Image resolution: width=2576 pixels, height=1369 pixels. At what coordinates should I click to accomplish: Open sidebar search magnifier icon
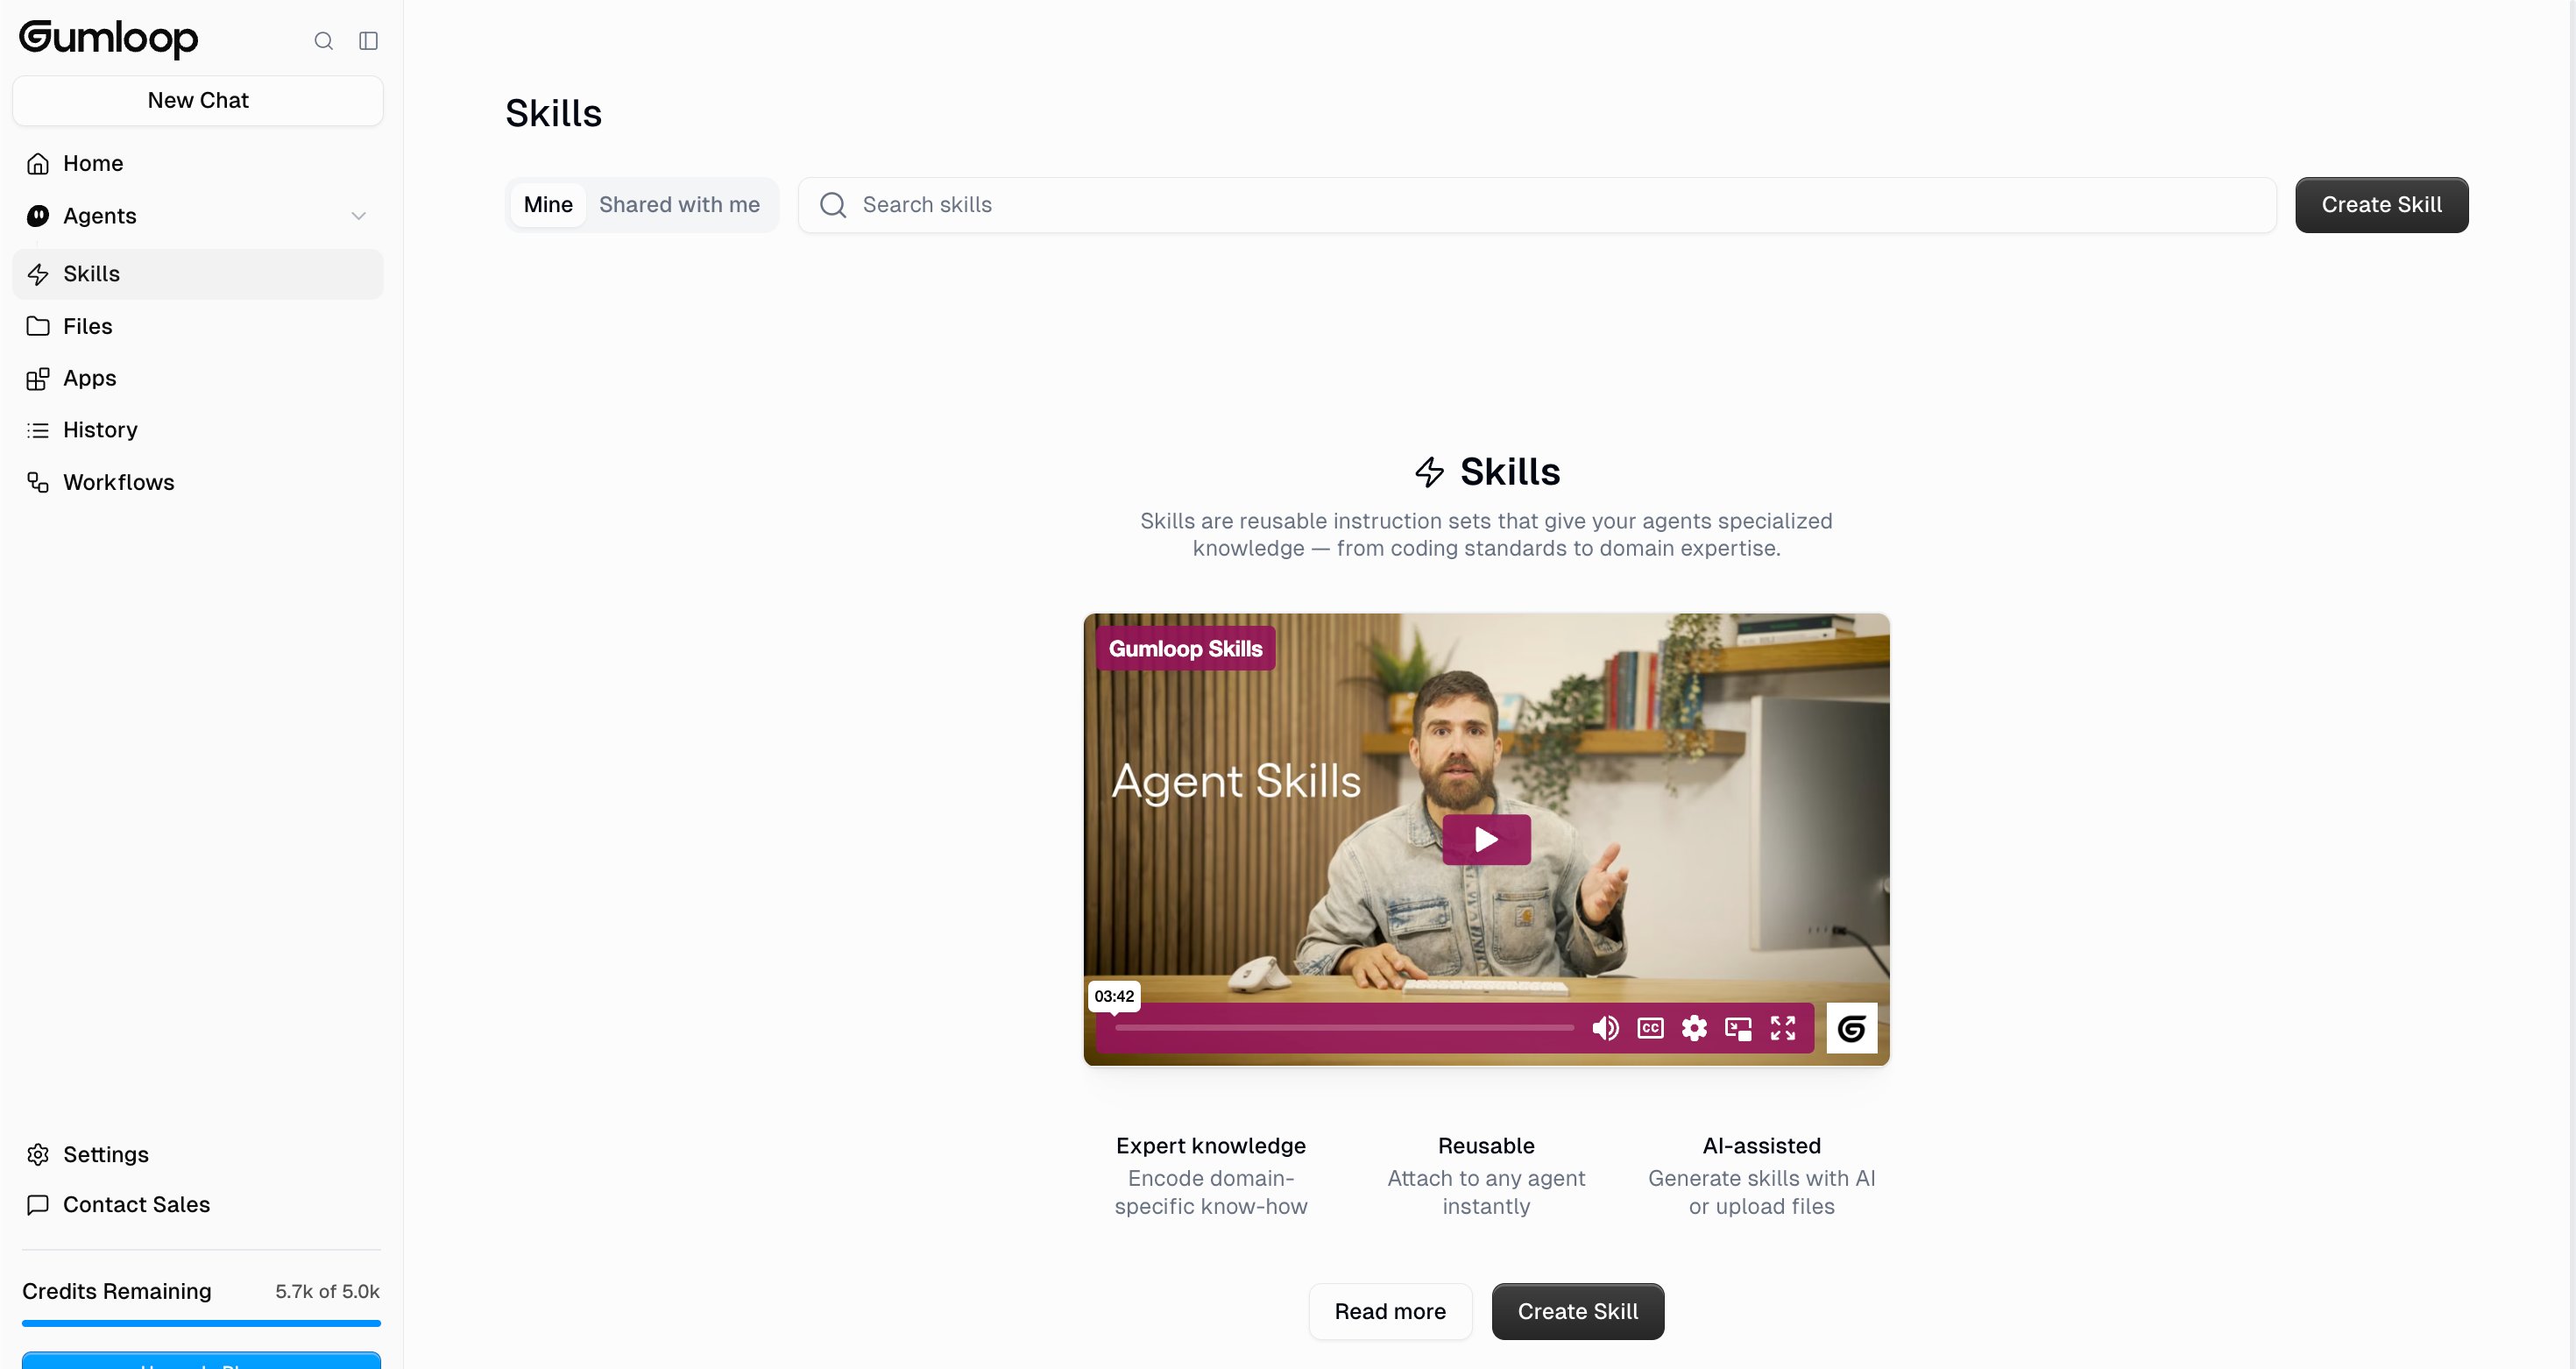coord(323,41)
